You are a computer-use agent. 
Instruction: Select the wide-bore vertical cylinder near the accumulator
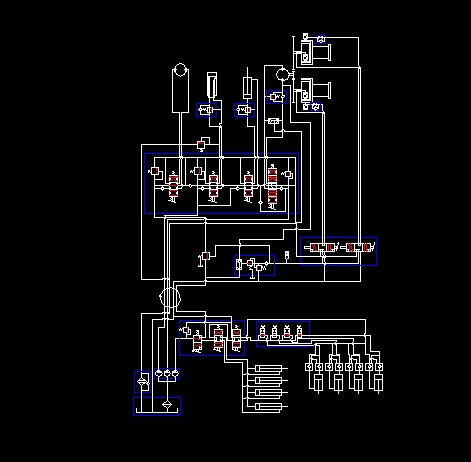pos(212,85)
